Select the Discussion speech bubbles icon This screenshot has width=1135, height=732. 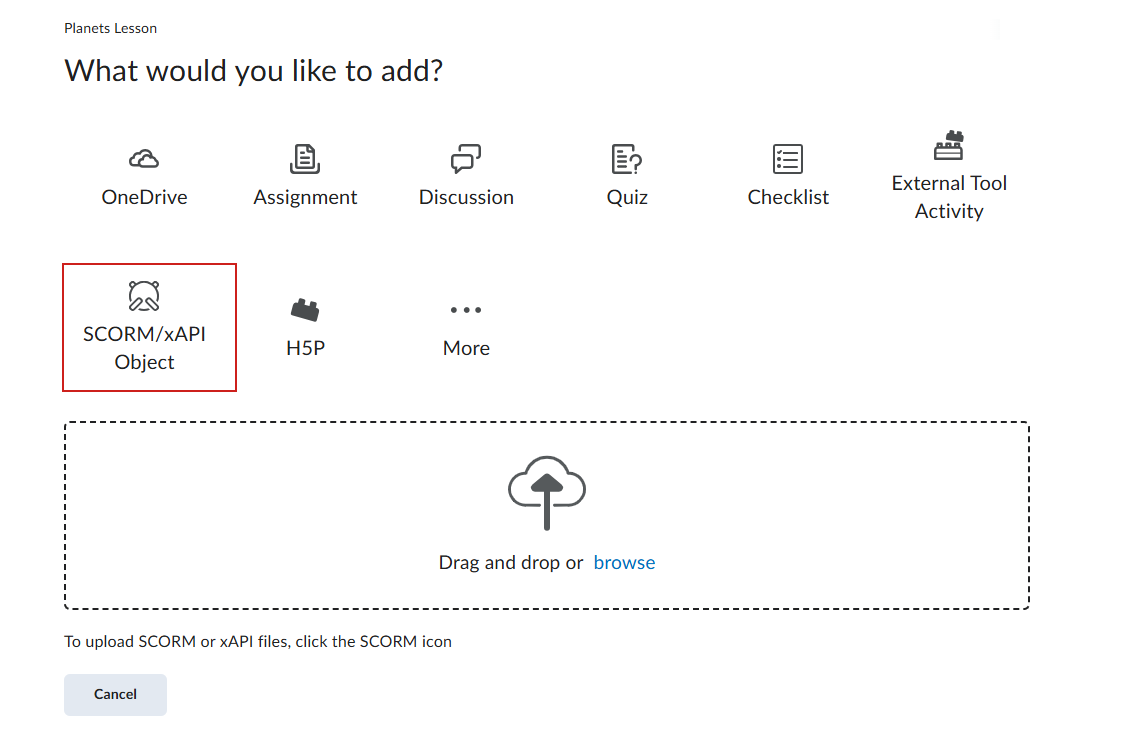pyautogui.click(x=466, y=159)
